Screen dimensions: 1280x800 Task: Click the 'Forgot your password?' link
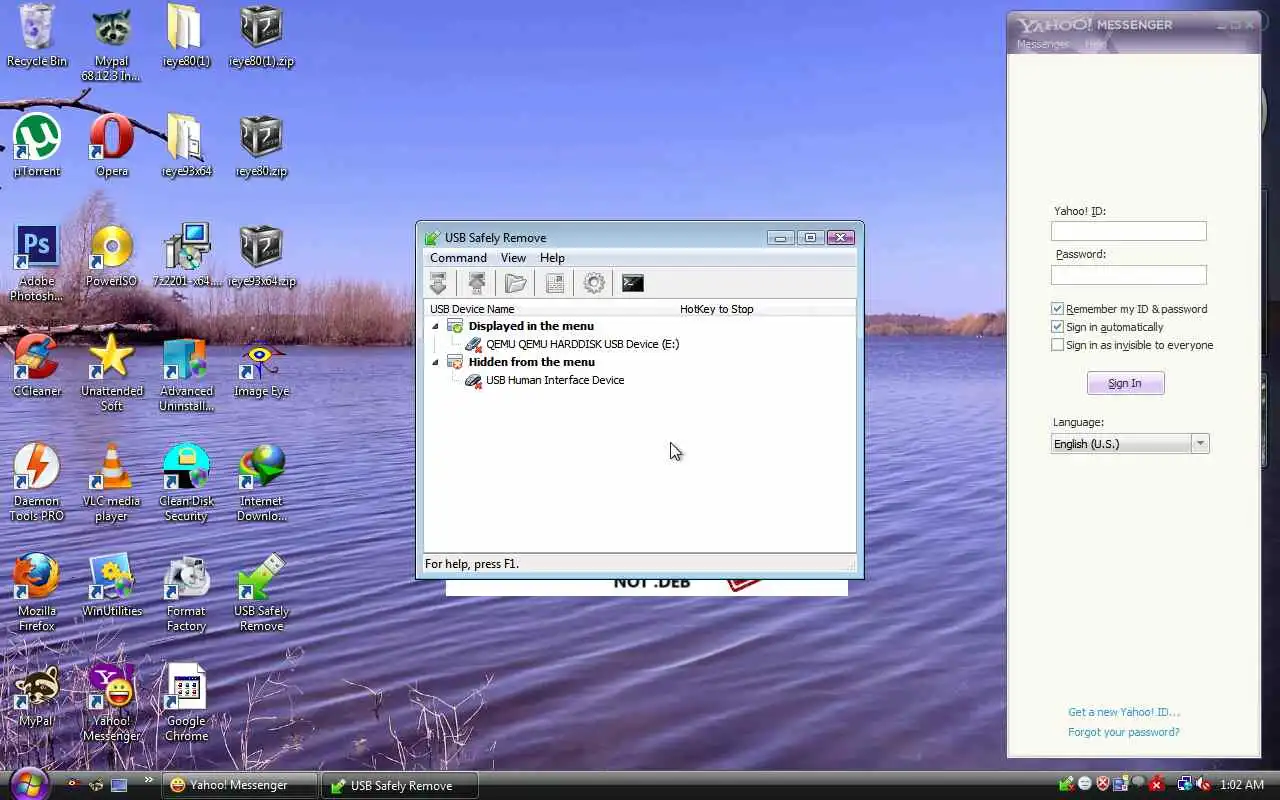coord(1124,732)
